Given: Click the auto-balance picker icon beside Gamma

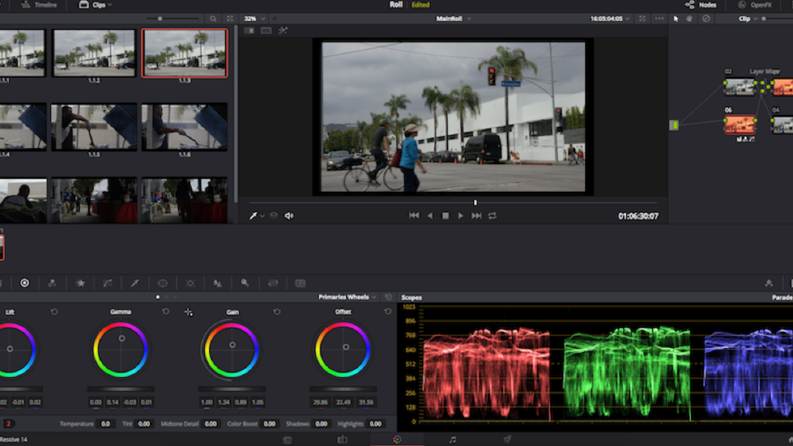Looking at the screenshot, I should (x=188, y=312).
